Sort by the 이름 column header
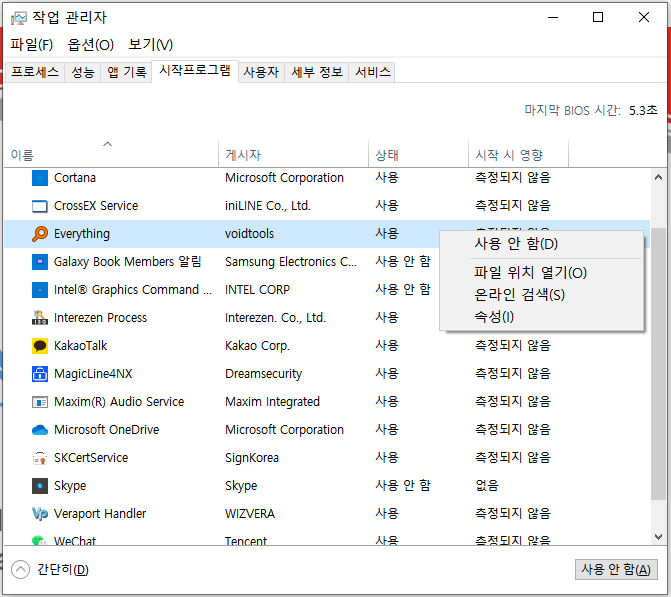671x597 pixels. (111, 154)
